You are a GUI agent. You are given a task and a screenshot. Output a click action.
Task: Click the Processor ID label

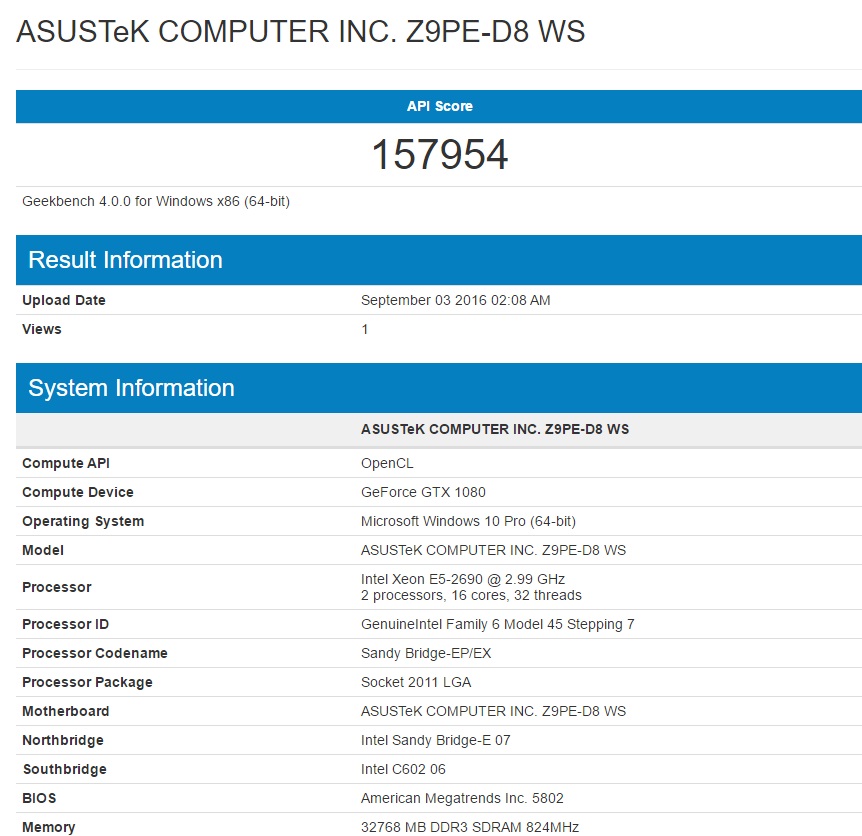tap(65, 624)
